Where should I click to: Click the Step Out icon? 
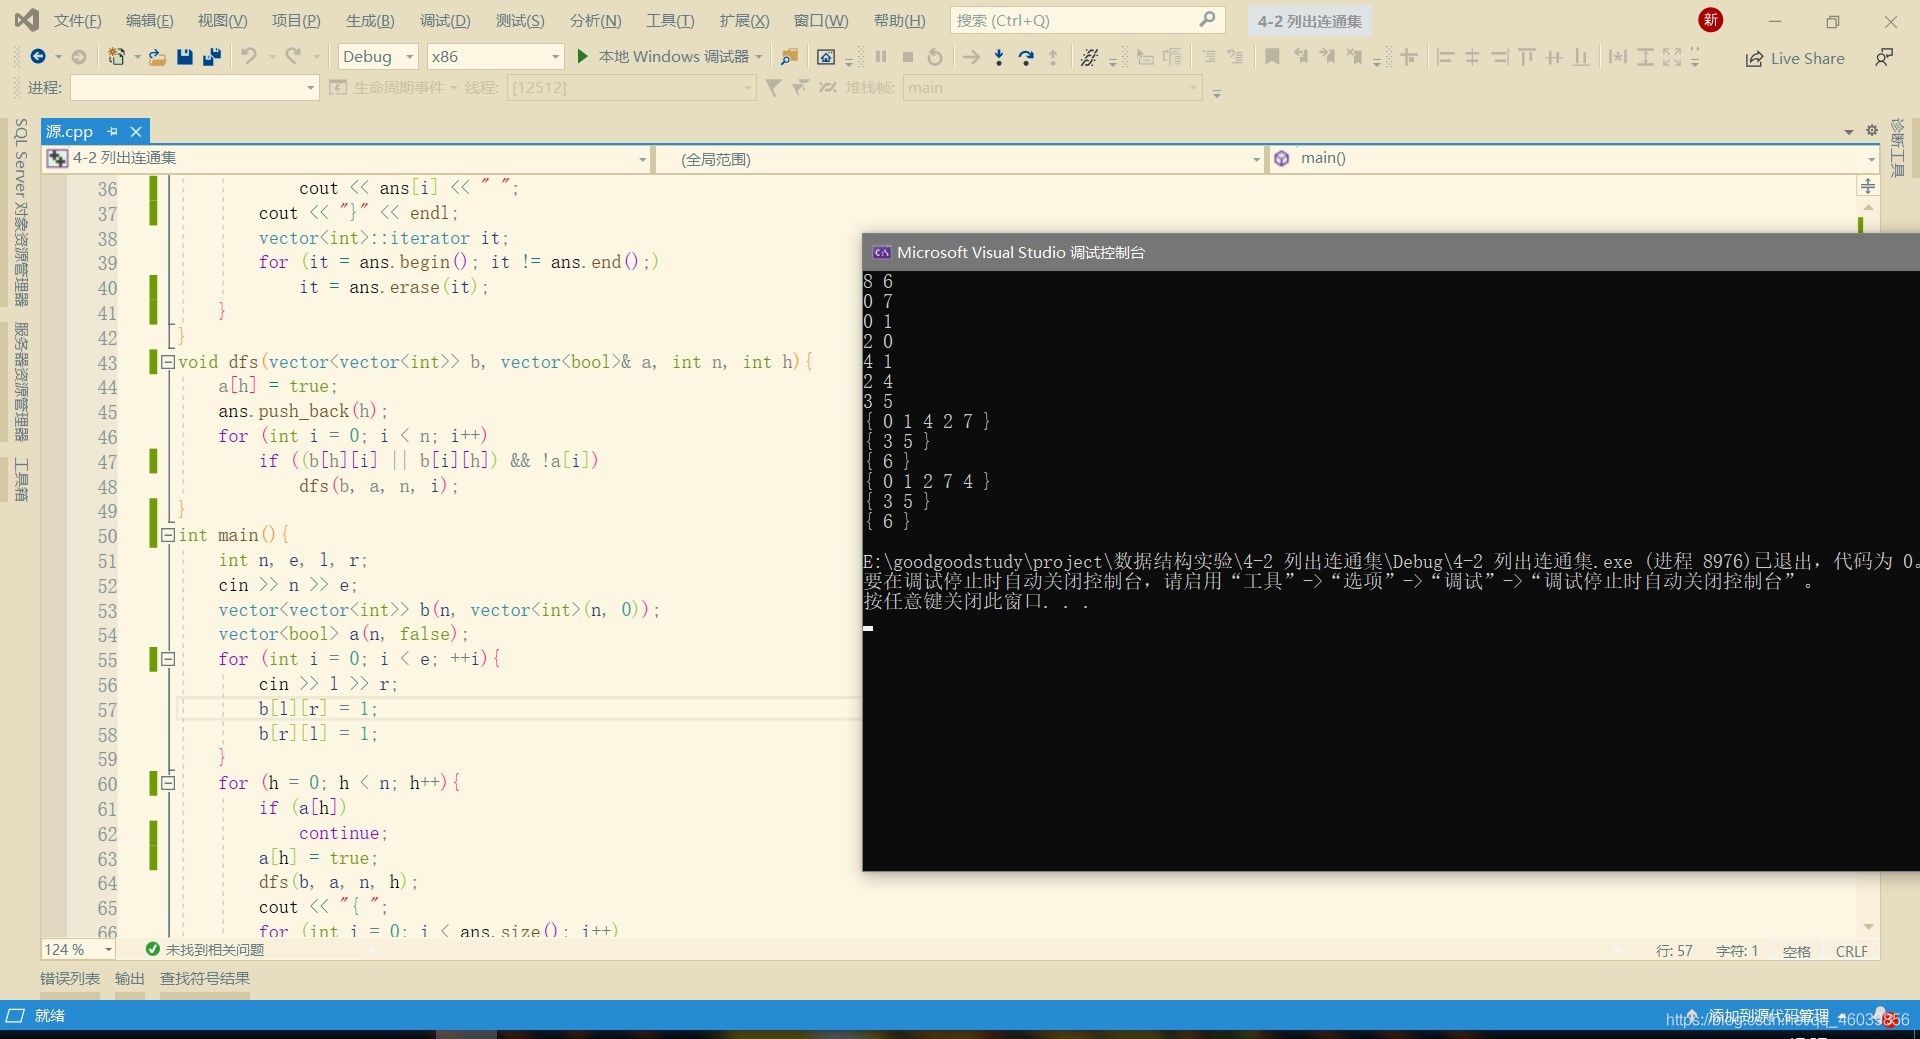[1053, 57]
